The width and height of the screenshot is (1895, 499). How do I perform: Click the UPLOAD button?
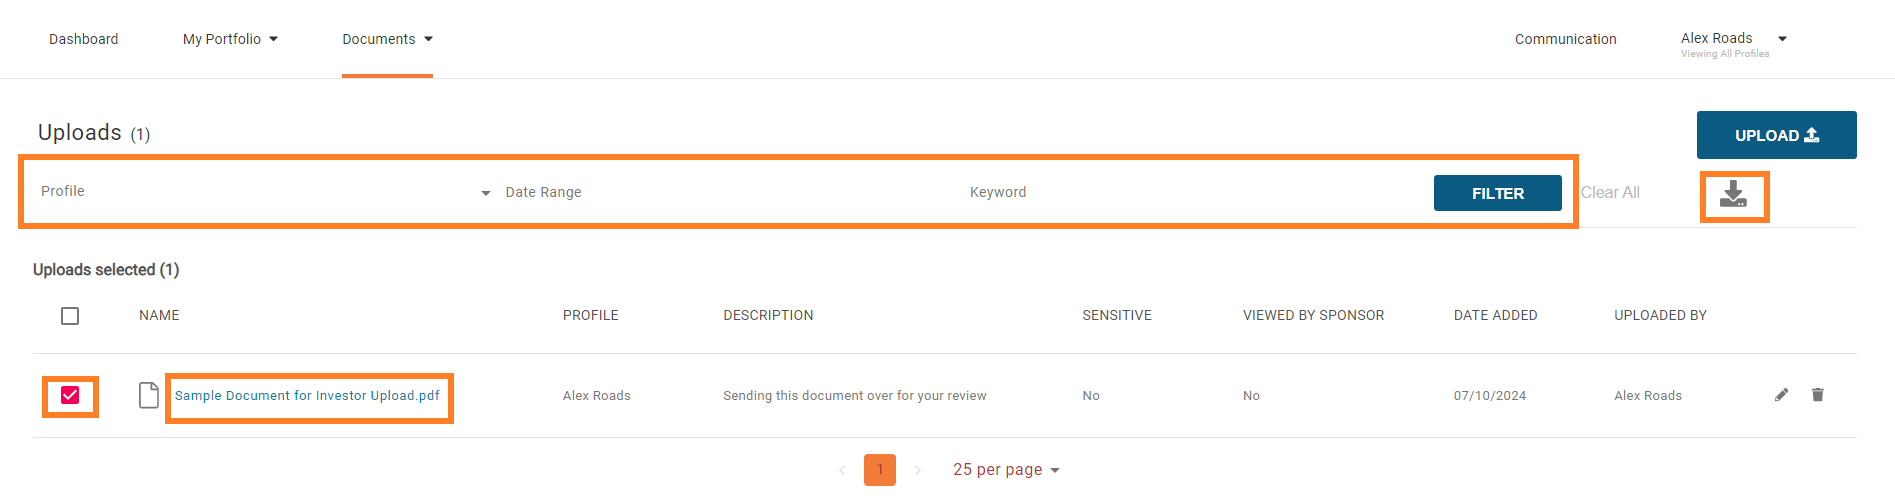coord(1776,135)
